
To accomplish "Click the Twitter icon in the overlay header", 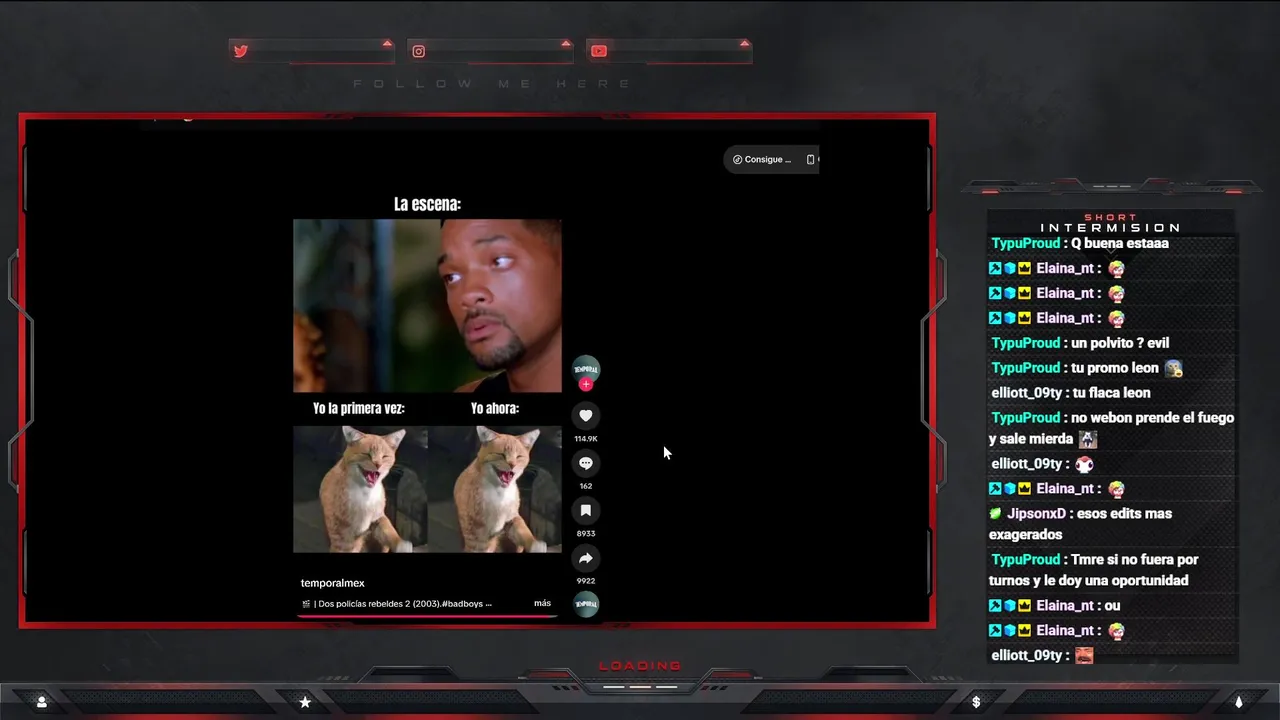I will pyautogui.click(x=240, y=51).
